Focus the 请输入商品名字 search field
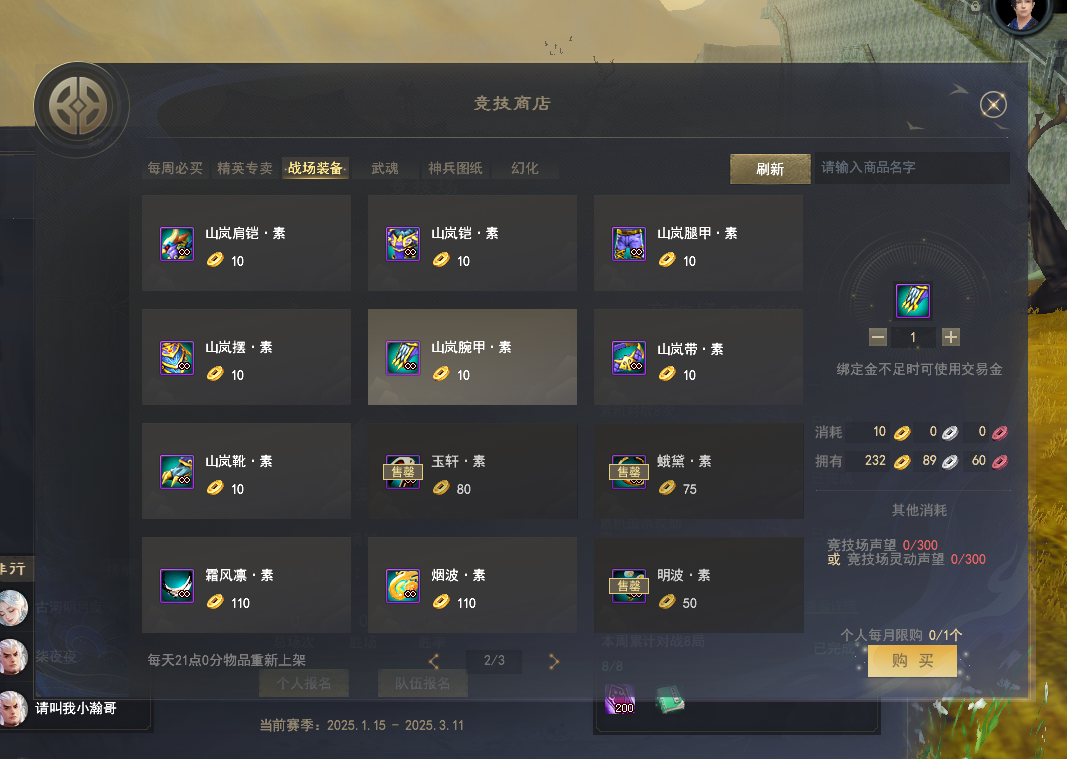The image size is (1067, 759). pyautogui.click(x=912, y=168)
